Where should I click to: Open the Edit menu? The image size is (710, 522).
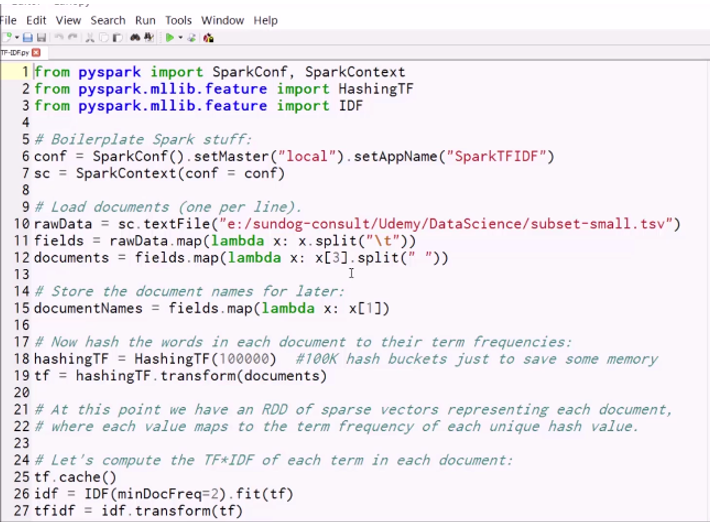click(36, 20)
